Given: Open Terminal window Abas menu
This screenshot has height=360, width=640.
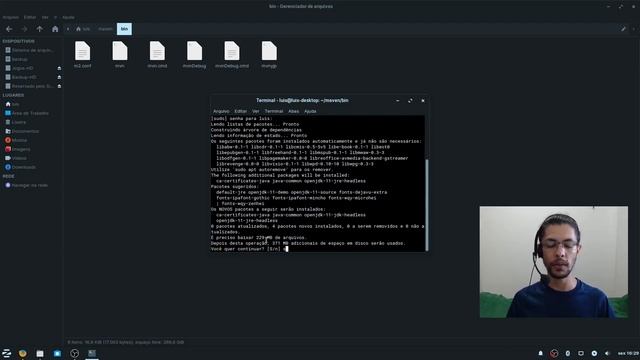Looking at the screenshot, I should pos(293,111).
